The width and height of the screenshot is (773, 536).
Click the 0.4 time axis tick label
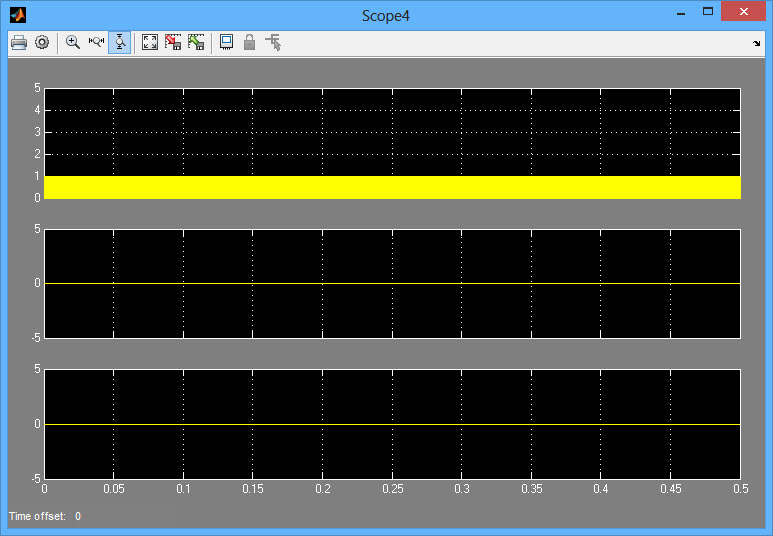tap(601, 489)
